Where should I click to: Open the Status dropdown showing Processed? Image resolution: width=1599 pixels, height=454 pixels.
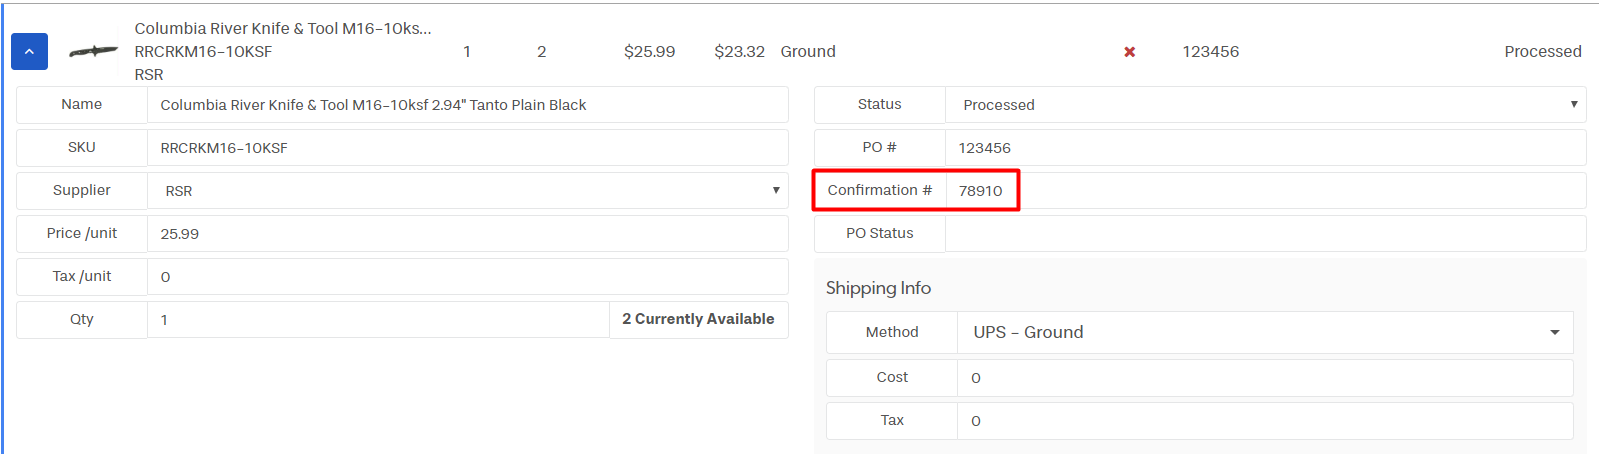1265,105
